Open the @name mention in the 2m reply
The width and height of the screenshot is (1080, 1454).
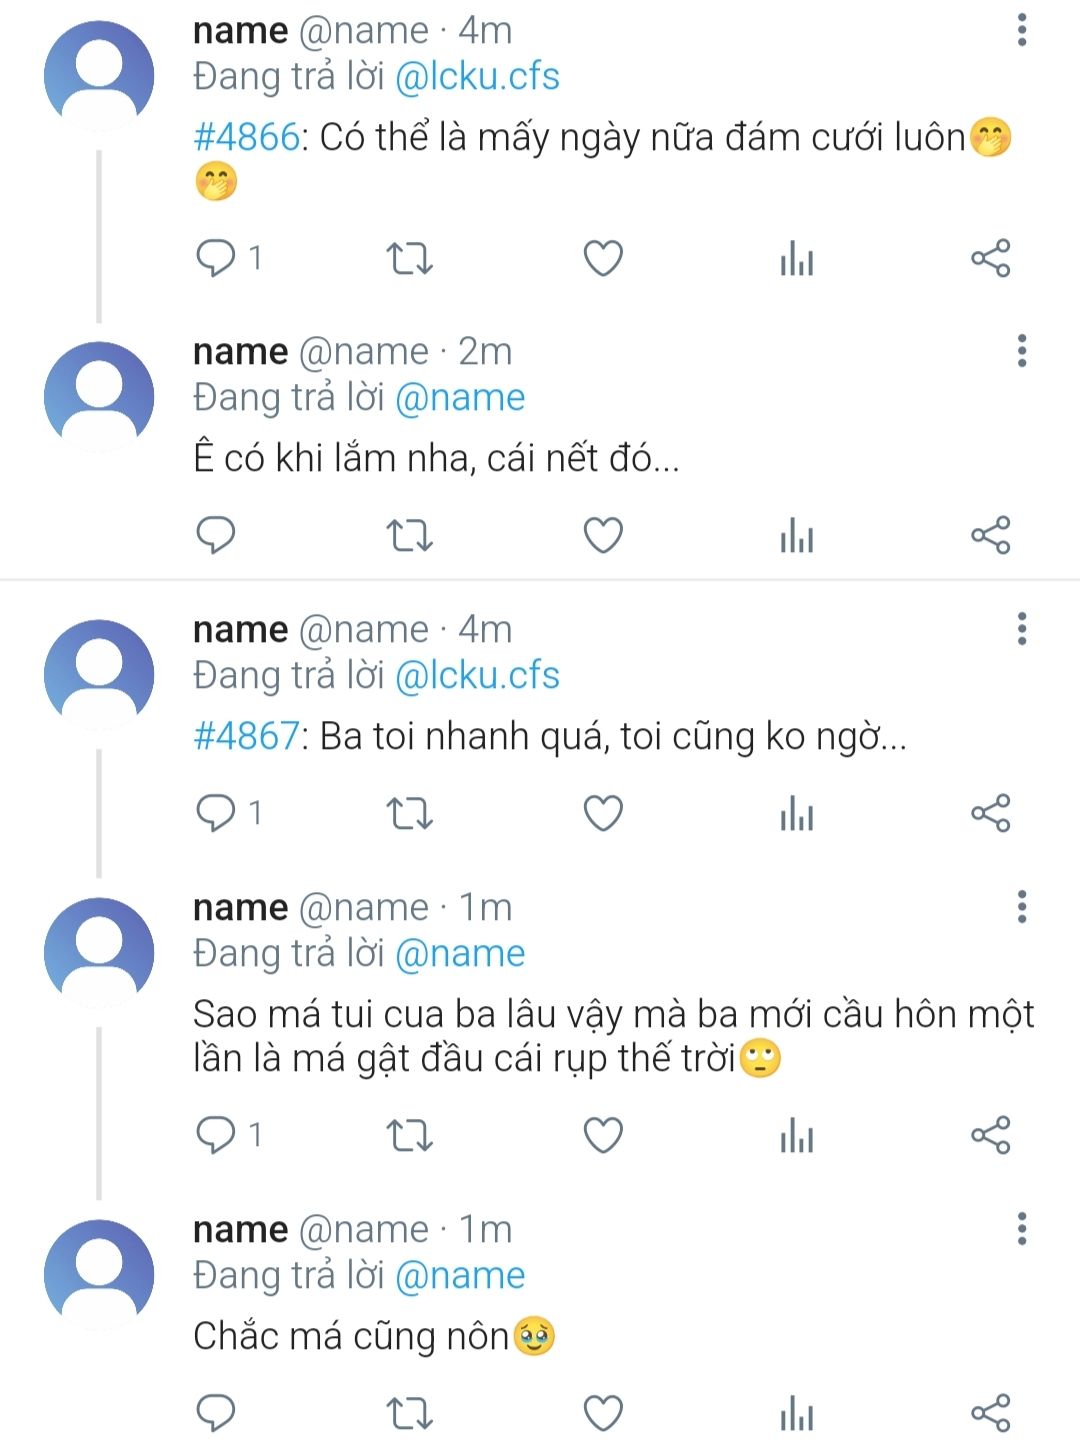pyautogui.click(x=460, y=398)
